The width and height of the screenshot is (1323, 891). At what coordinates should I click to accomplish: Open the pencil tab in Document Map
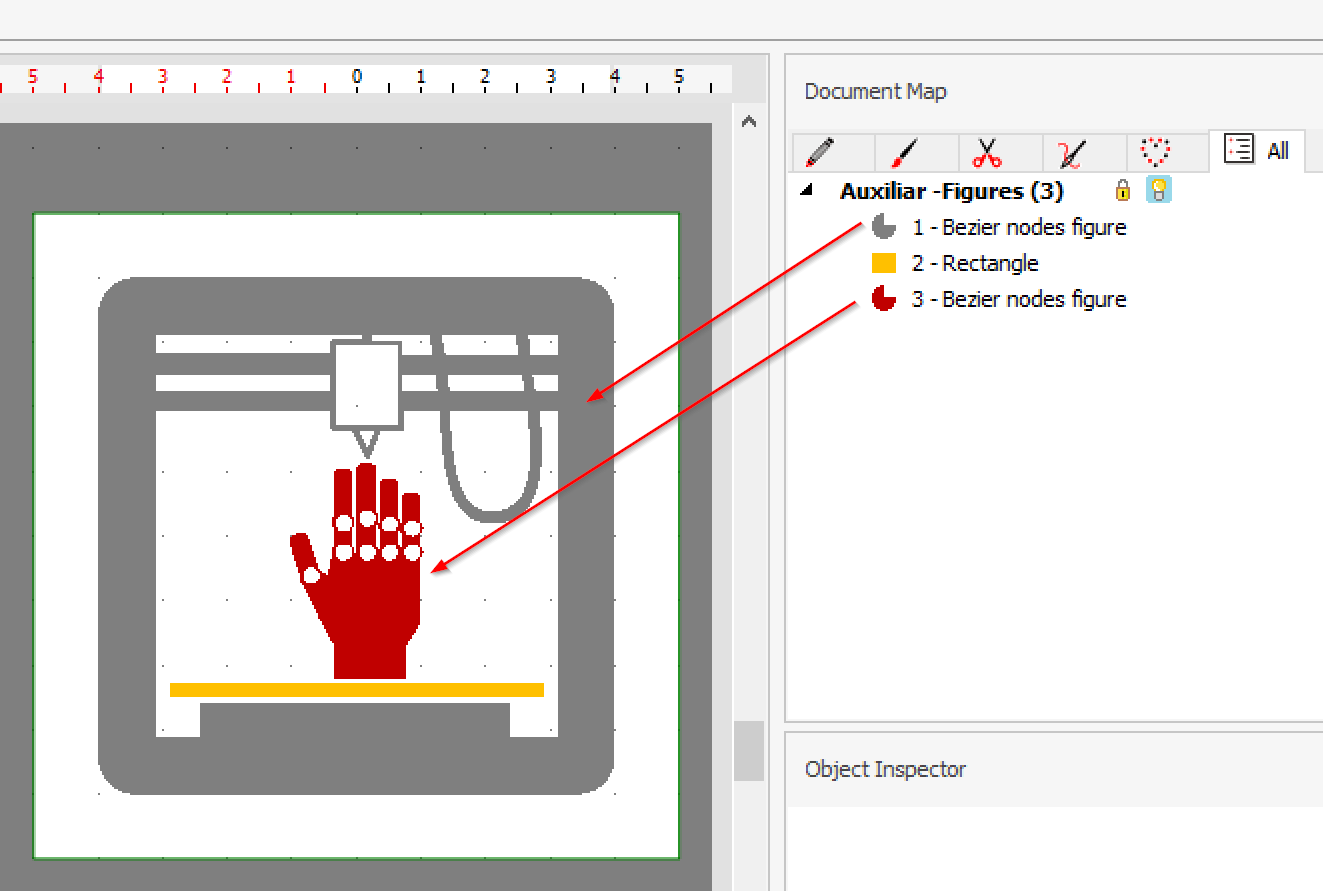(820, 153)
